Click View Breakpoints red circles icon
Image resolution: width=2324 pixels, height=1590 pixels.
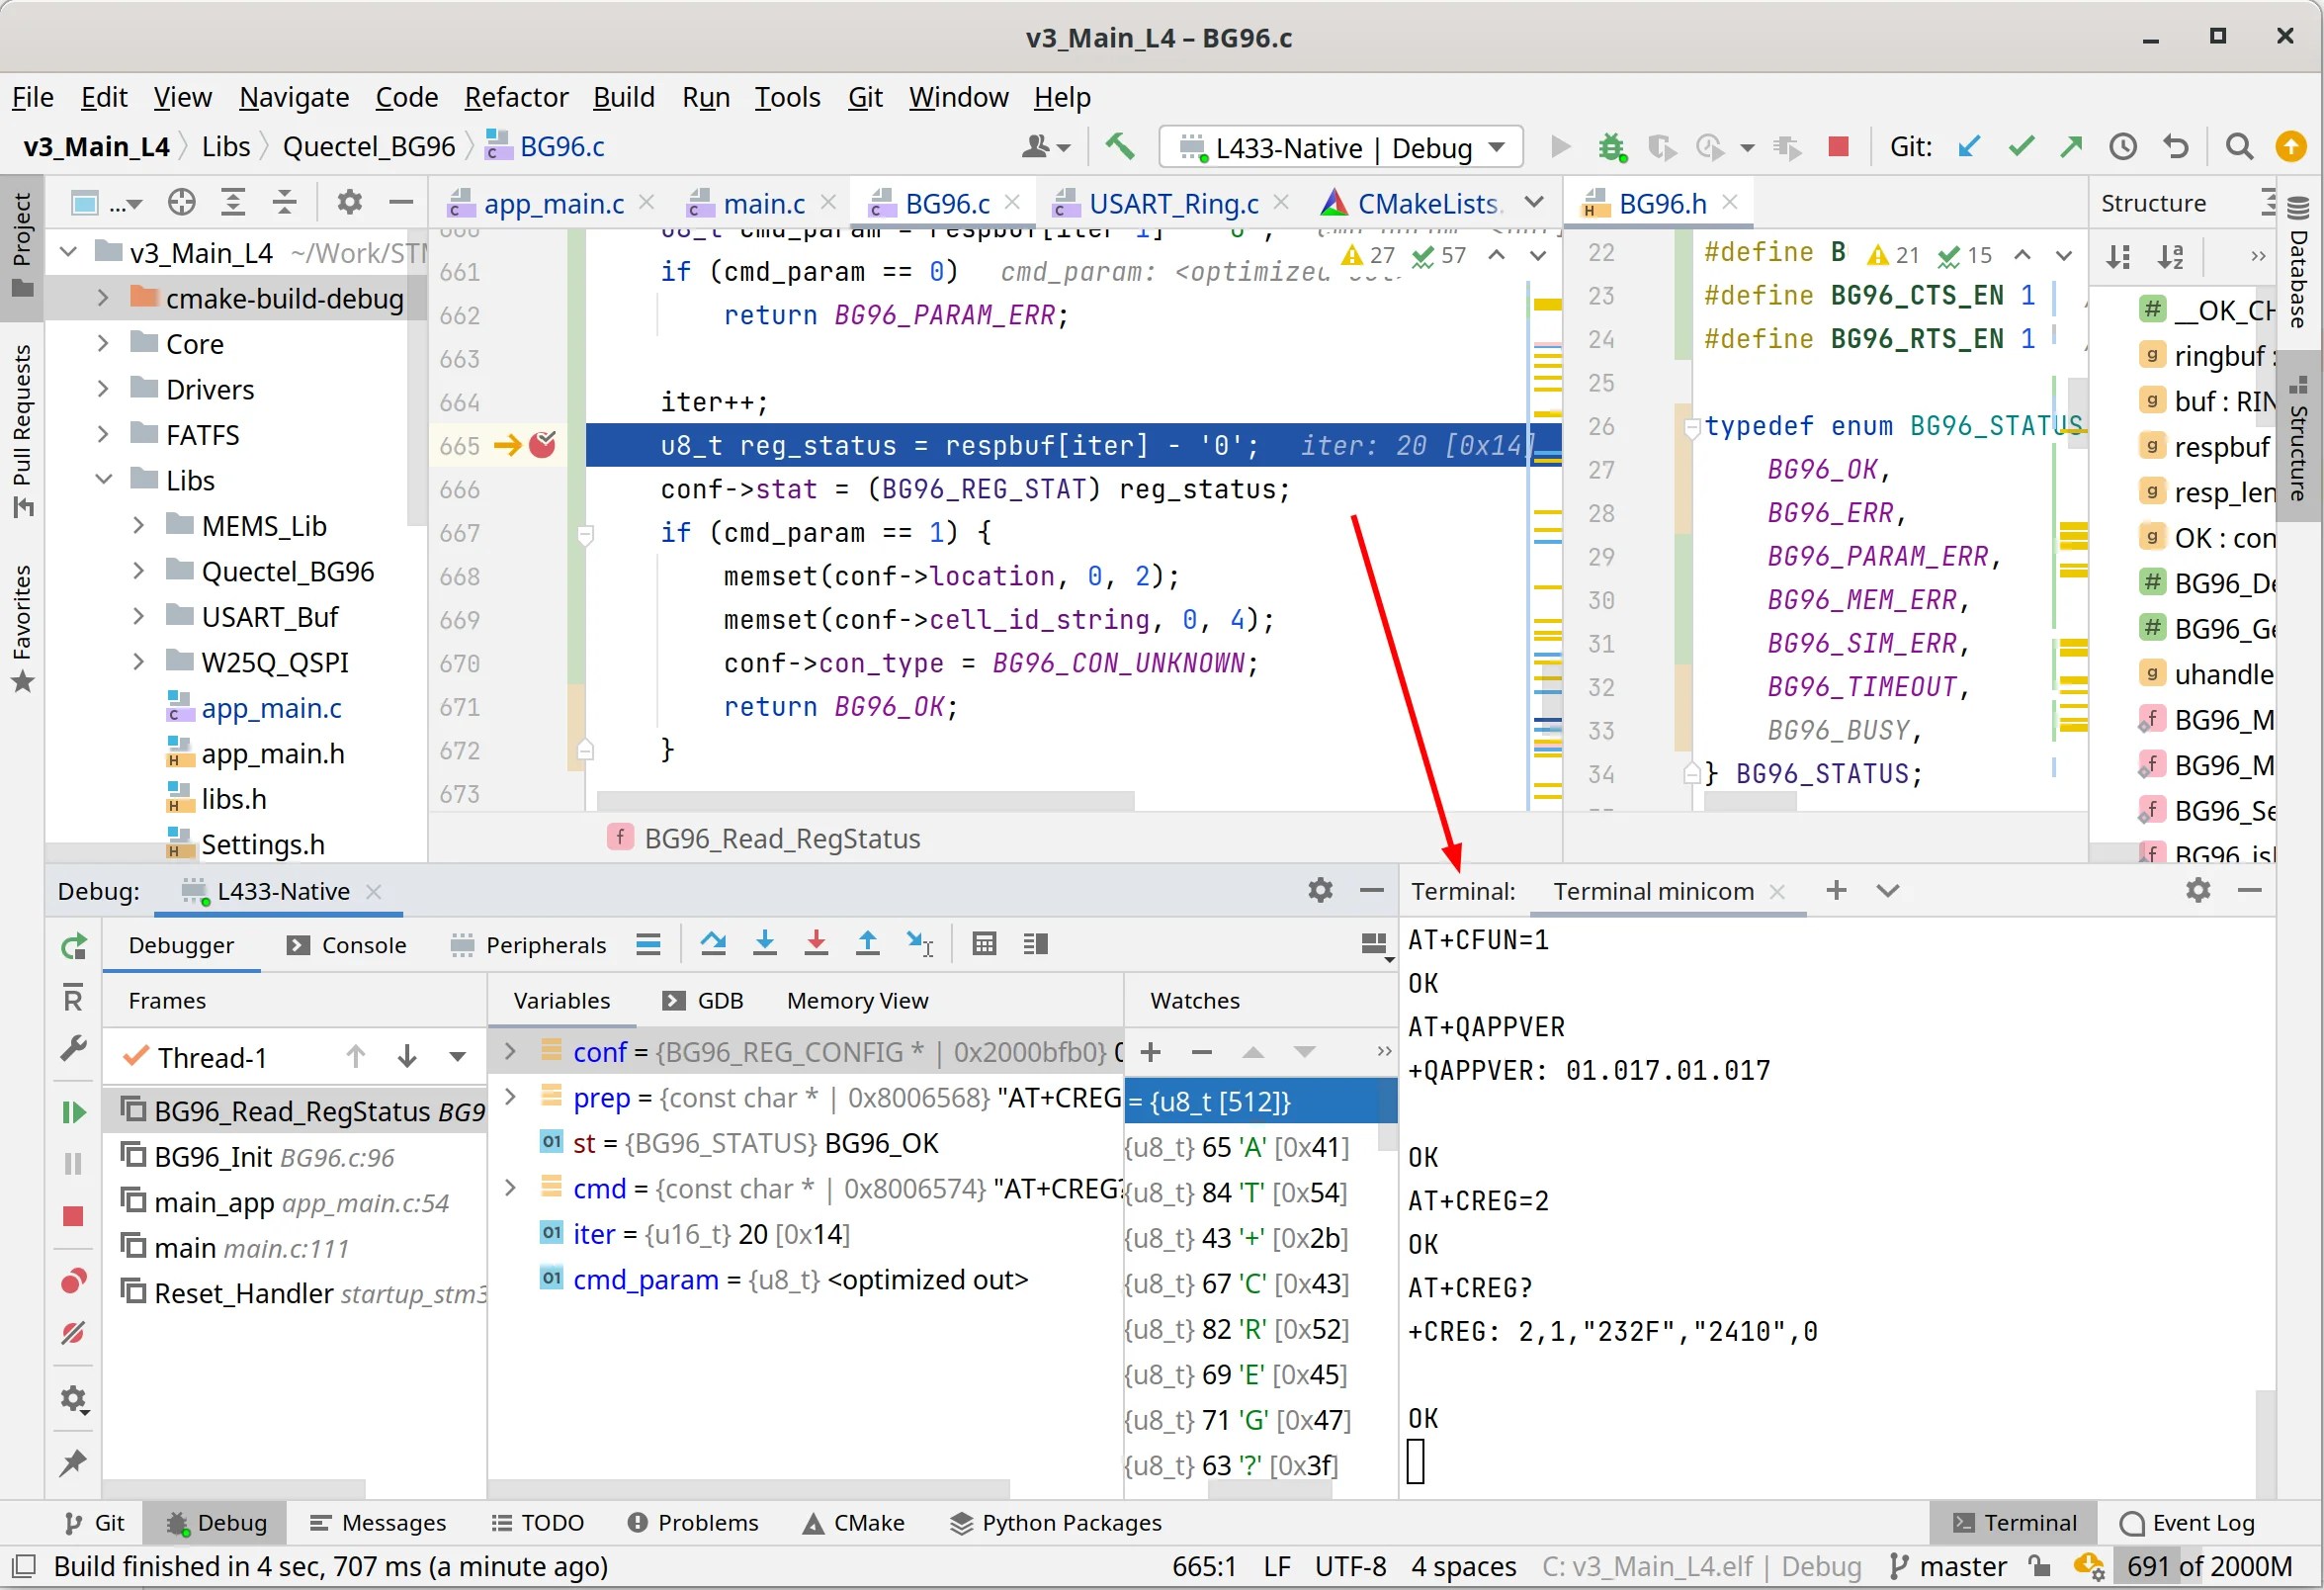73,1282
